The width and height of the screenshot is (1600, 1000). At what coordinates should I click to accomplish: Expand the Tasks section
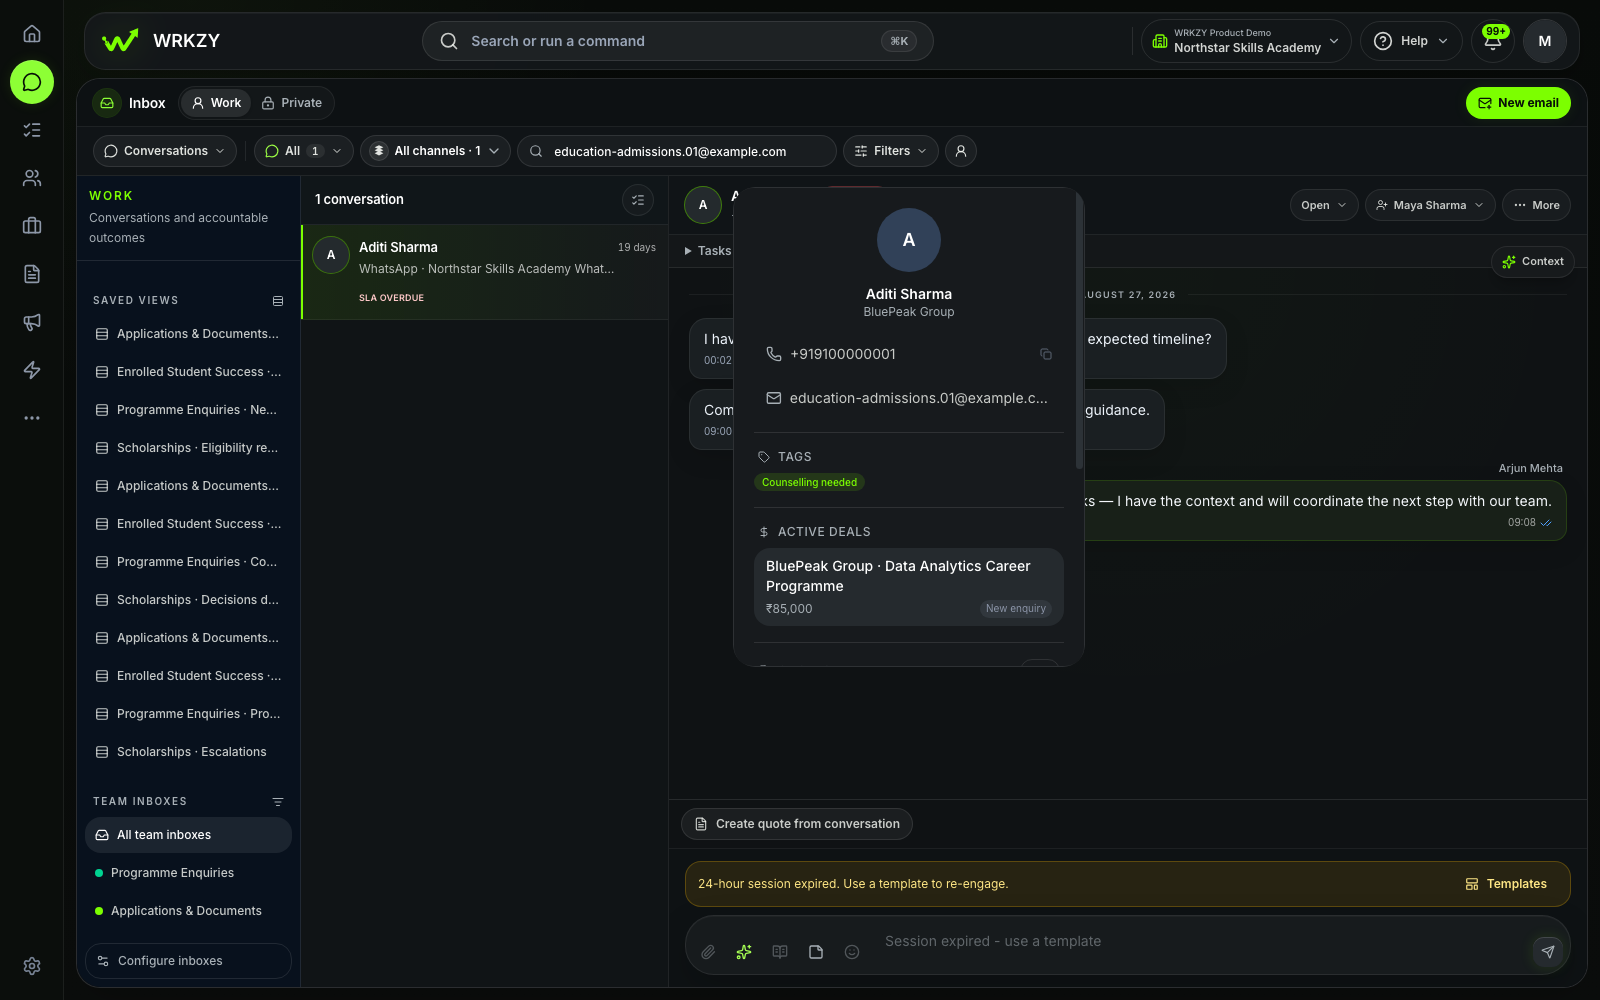708,251
